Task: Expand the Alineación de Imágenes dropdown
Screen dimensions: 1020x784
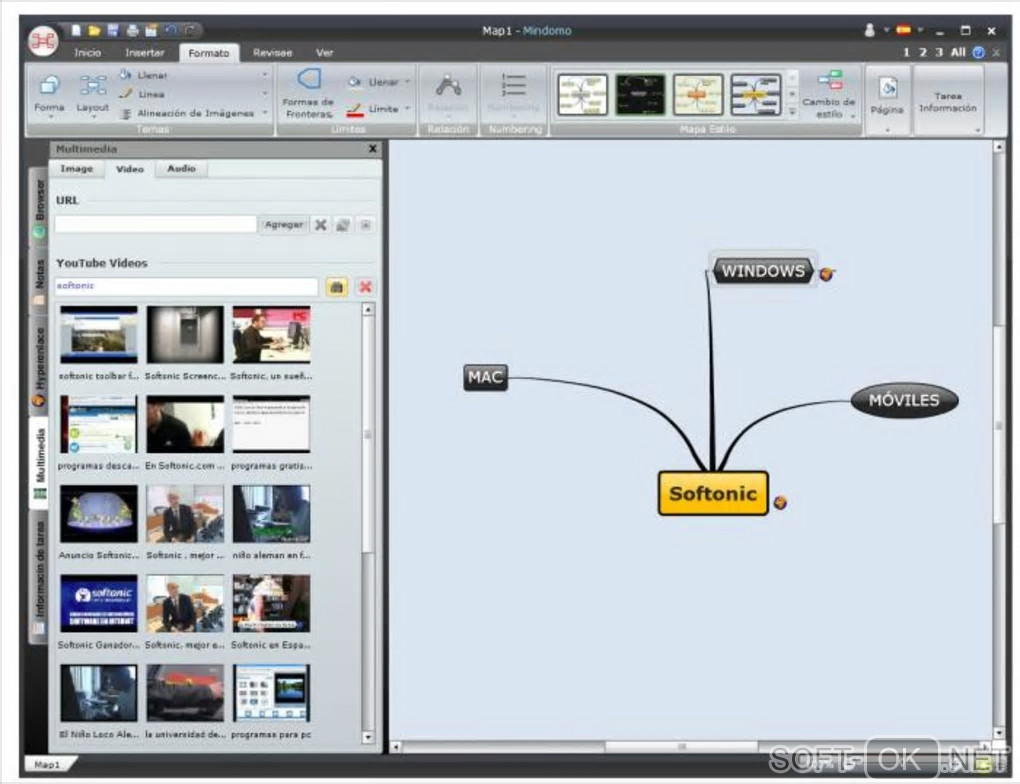Action: 264,113
